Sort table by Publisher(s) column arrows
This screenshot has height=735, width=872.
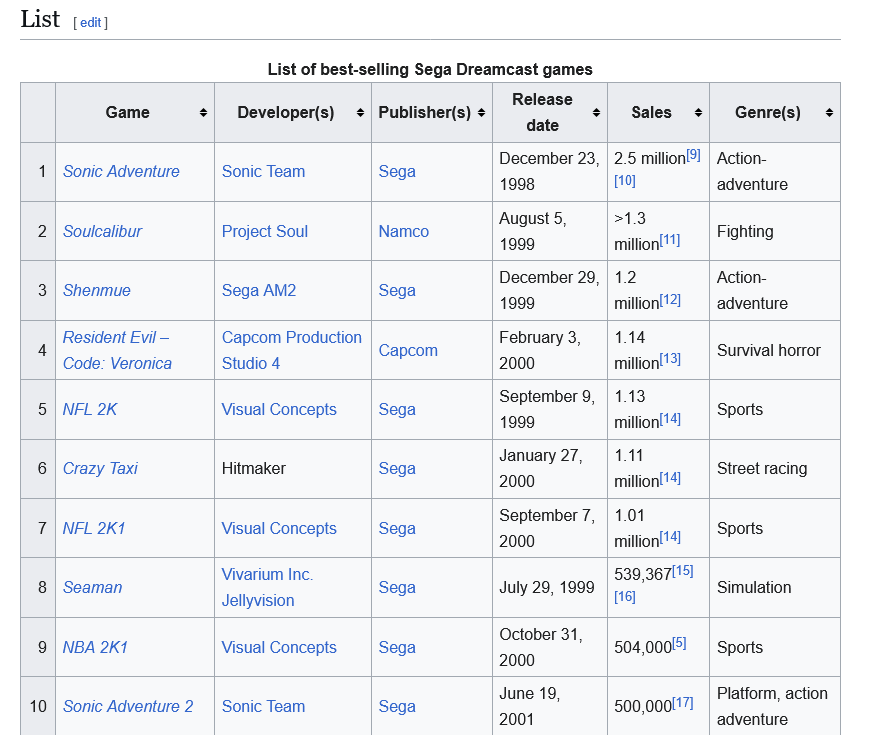point(481,113)
